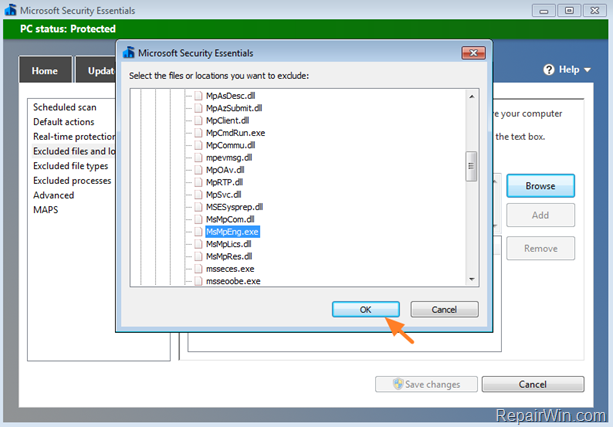Cancel the file selection dialog
The height and width of the screenshot is (427, 613).
444,309
